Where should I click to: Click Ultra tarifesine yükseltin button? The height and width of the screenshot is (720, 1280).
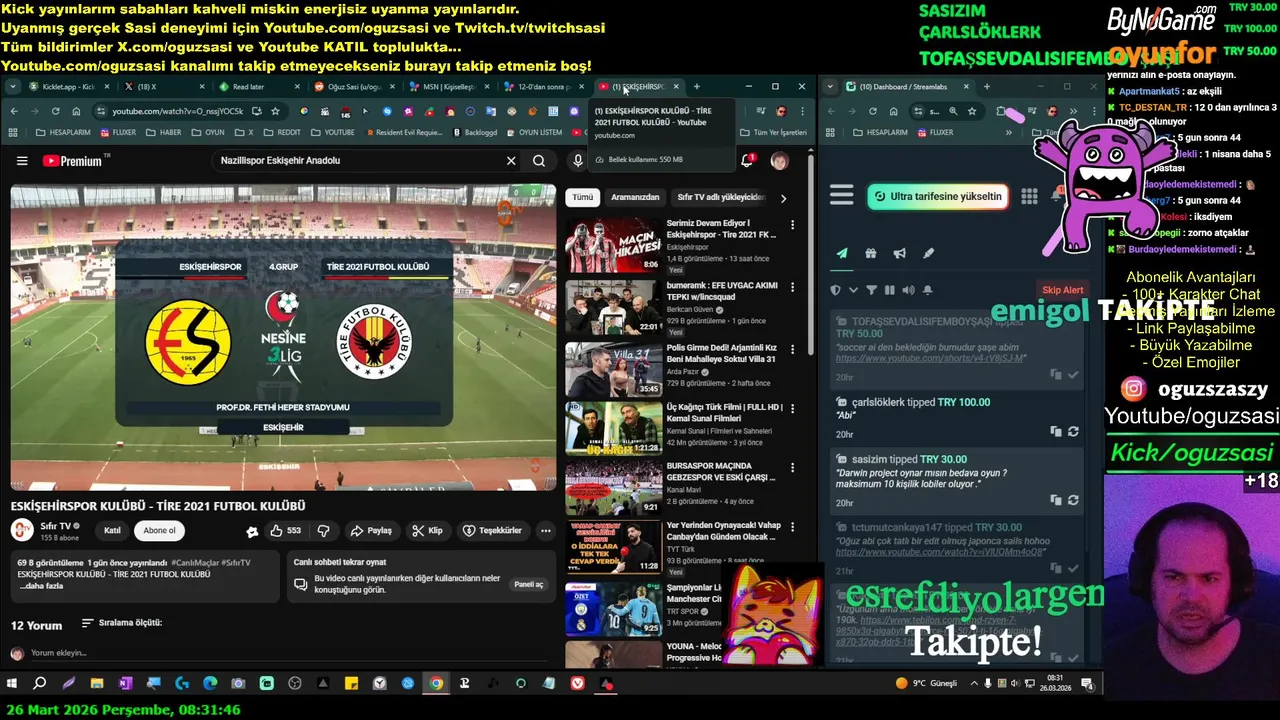coord(937,197)
